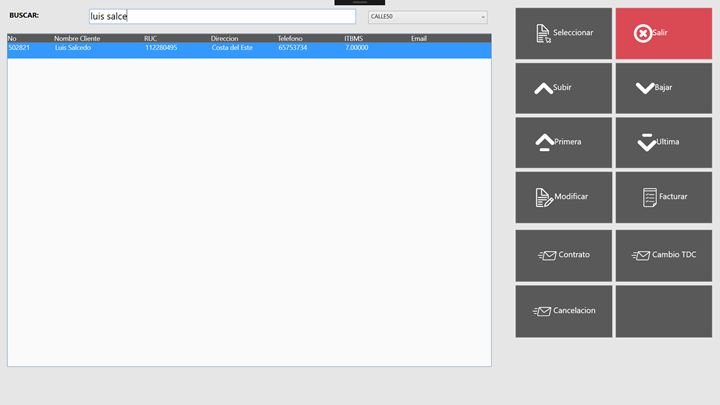Click the Direccion column header
The image size is (720, 405).
pyautogui.click(x=224, y=38)
